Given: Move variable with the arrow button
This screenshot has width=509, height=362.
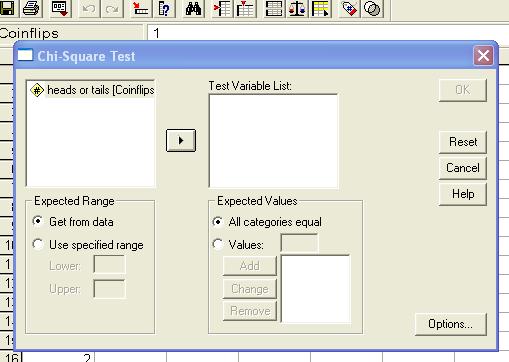Looking at the screenshot, I should (181, 140).
